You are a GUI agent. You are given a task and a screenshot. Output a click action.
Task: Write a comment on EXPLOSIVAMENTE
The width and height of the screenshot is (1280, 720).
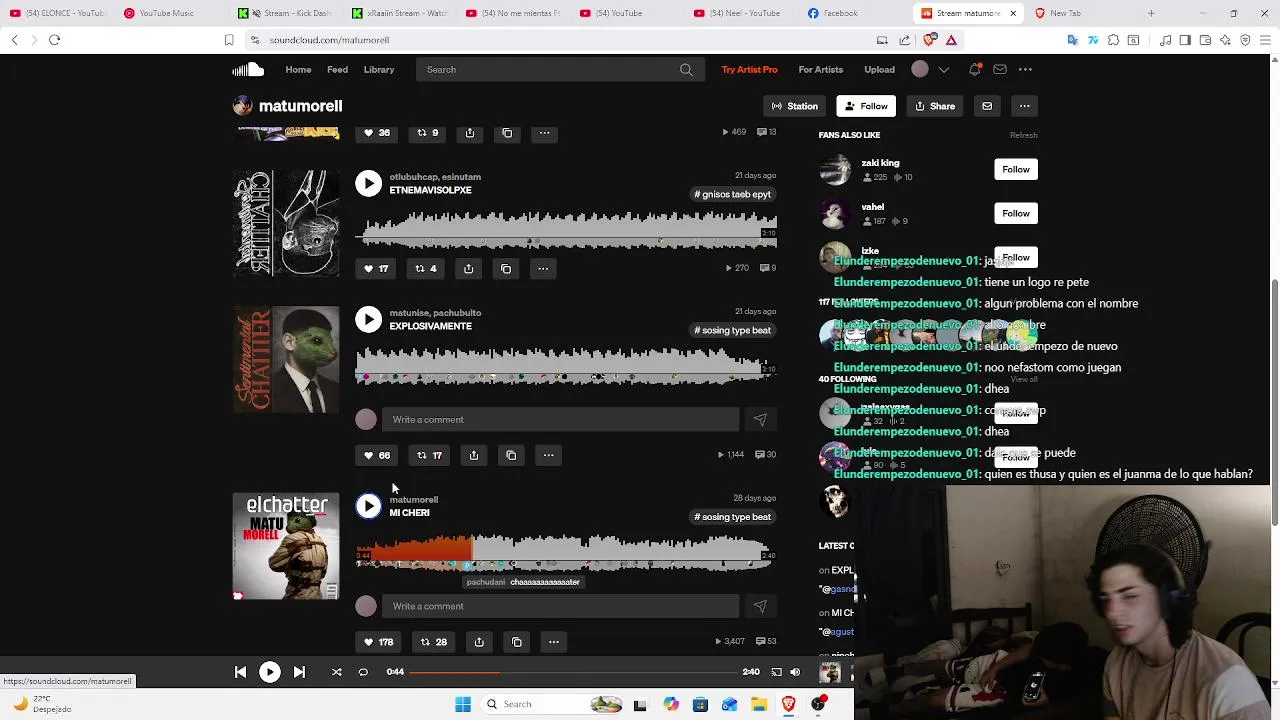[560, 420]
